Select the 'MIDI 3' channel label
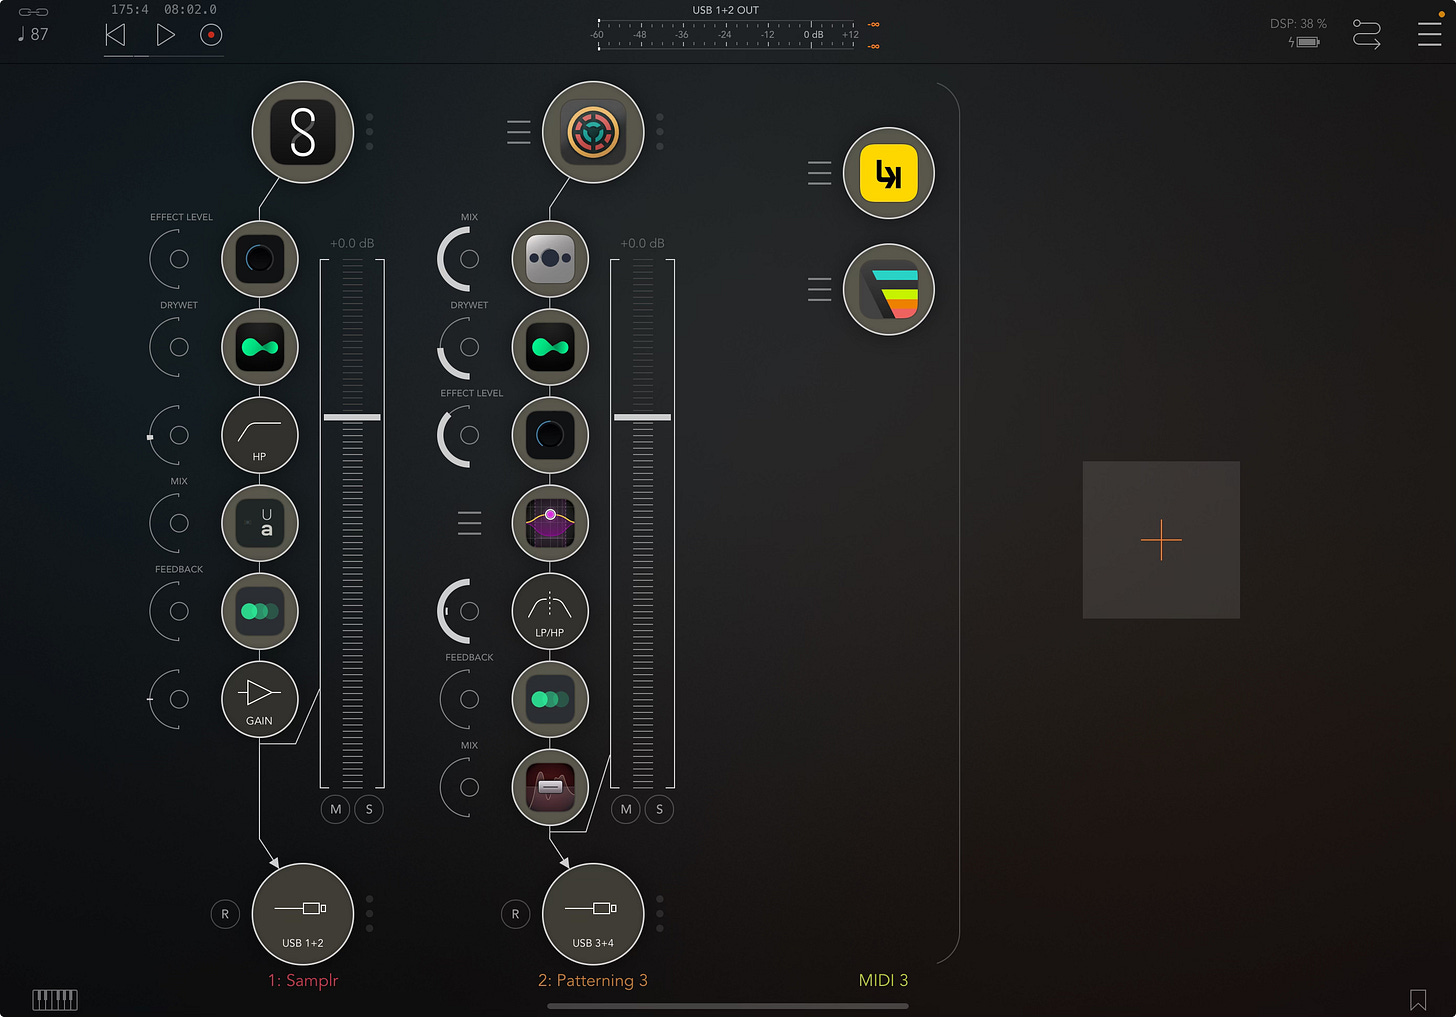The width and height of the screenshot is (1456, 1017). [x=883, y=981]
